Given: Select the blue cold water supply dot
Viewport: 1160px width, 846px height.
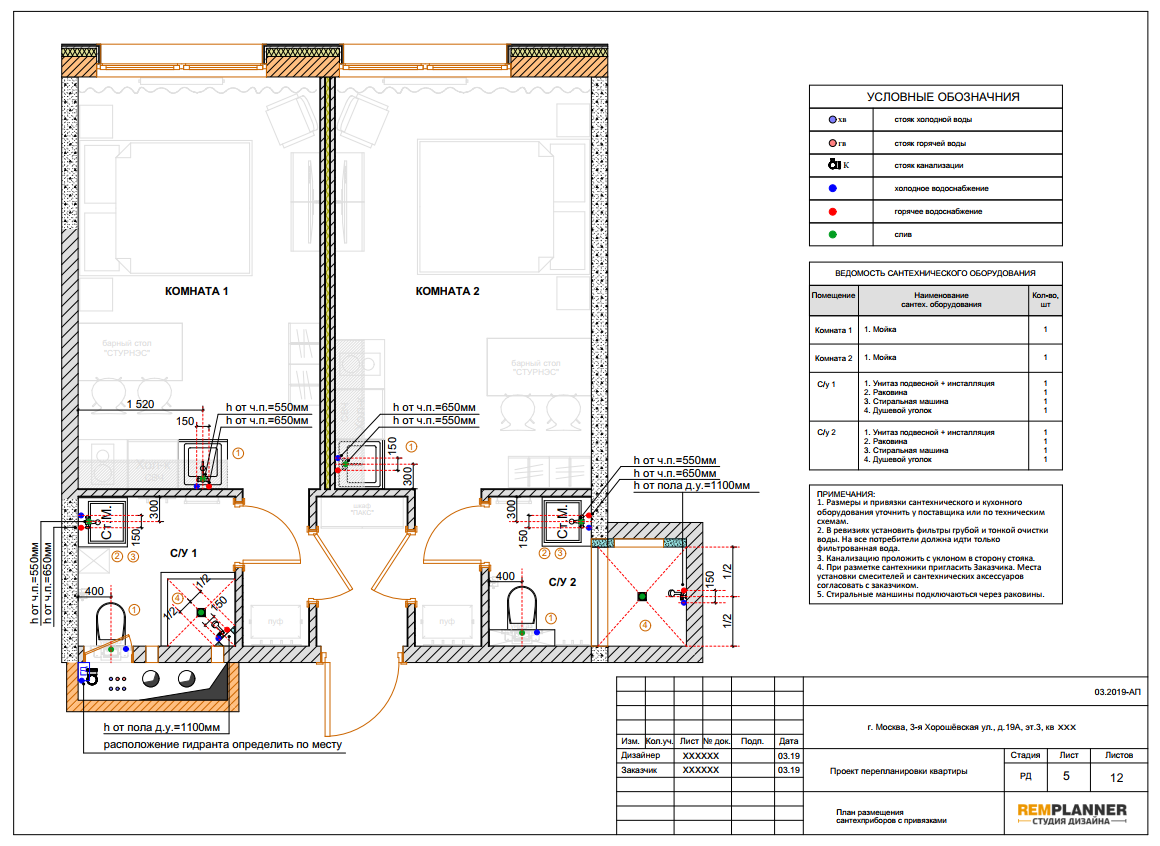Looking at the screenshot, I should 832,189.
